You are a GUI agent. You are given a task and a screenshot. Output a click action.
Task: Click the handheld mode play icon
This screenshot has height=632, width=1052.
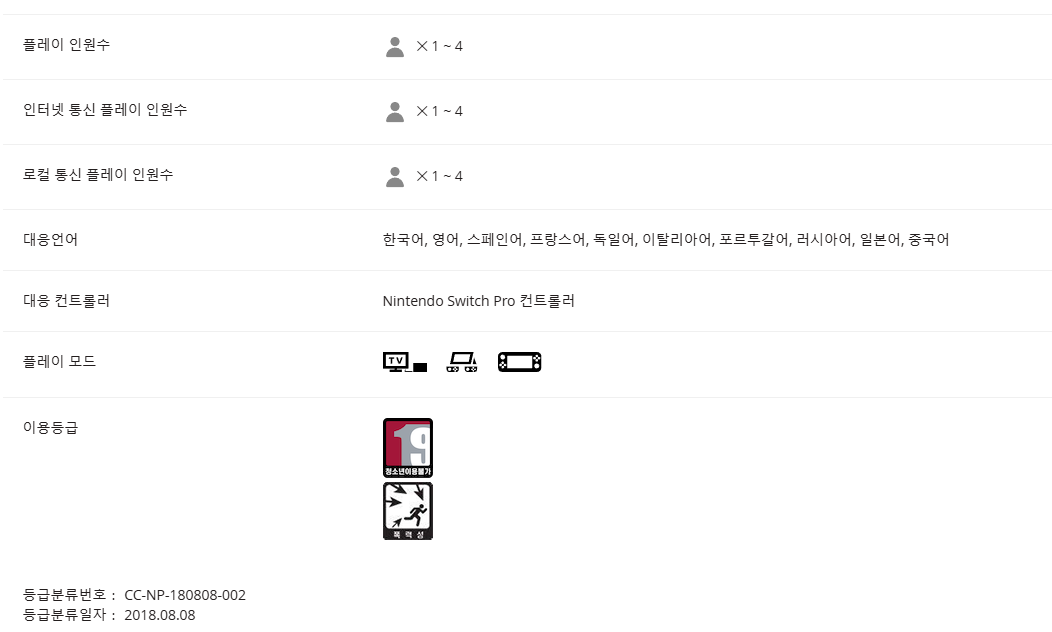tap(519, 362)
